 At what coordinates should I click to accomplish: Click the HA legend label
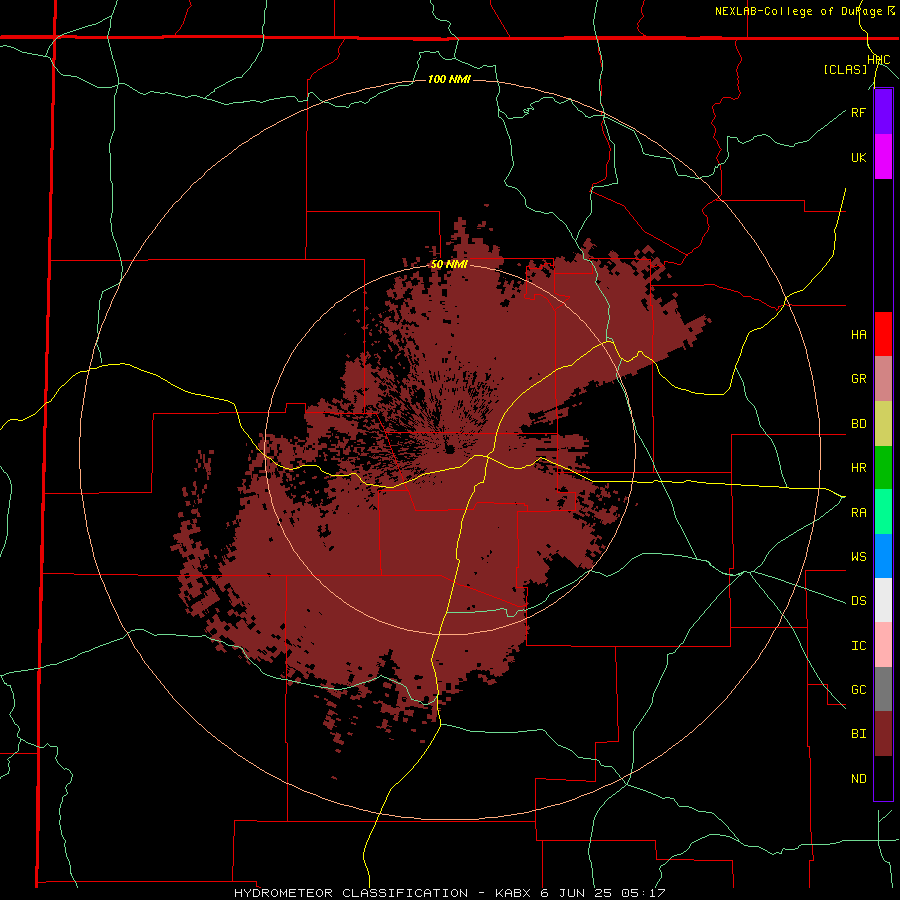[x=858, y=334]
